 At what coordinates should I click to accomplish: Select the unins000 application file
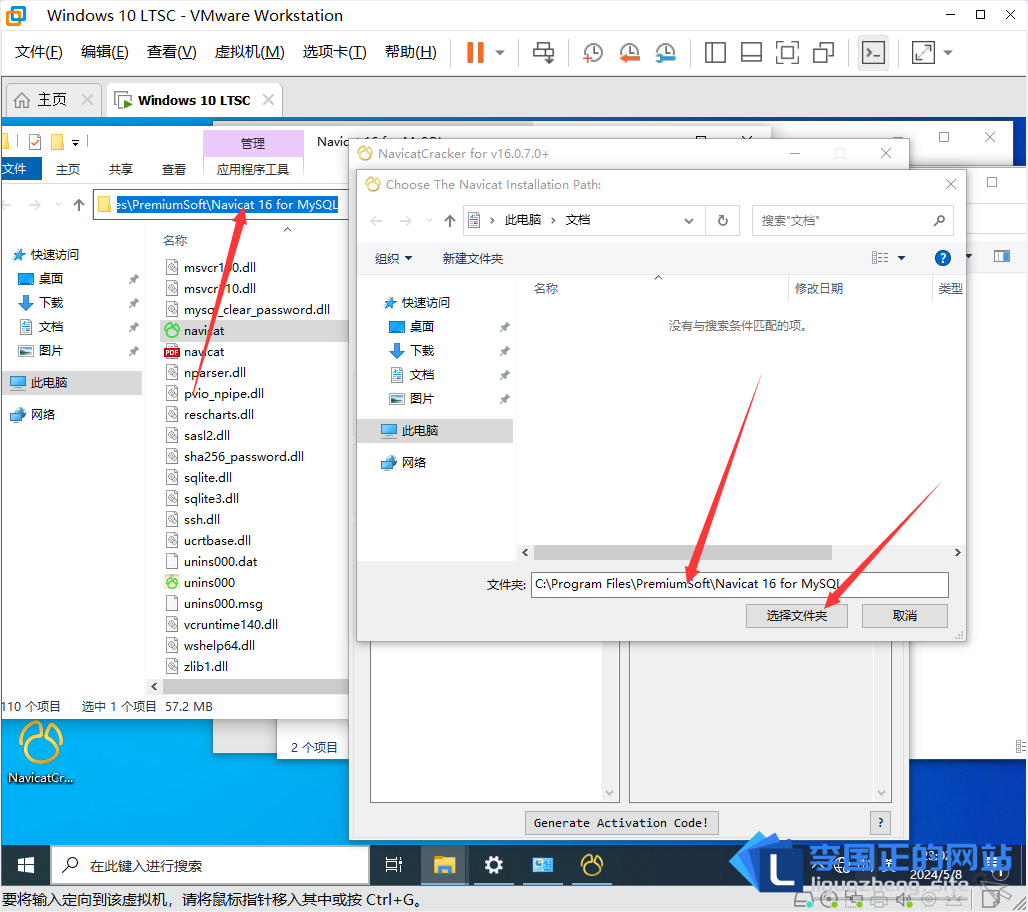click(x=209, y=583)
